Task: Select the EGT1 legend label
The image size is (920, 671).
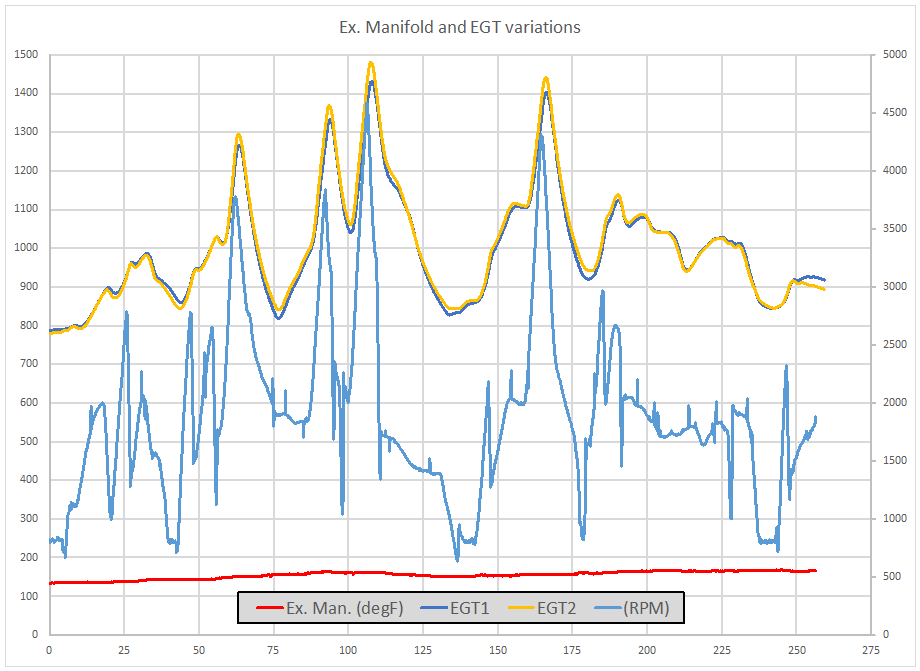Action: pos(469,607)
